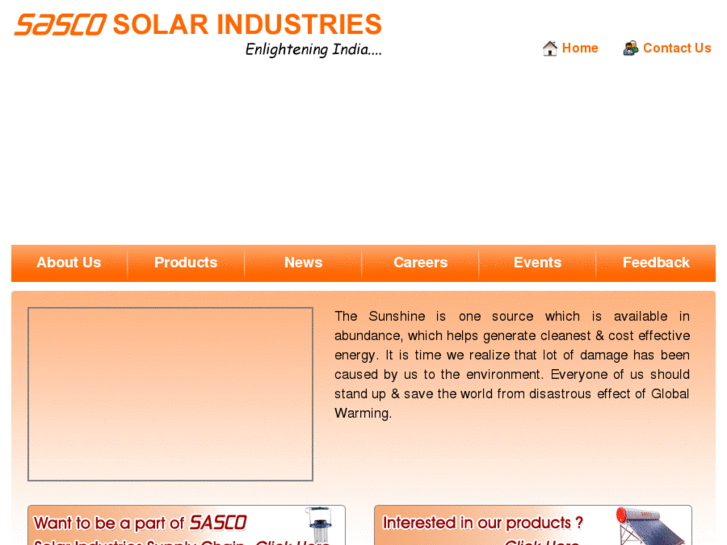Go to the News section
The width and height of the screenshot is (727, 545).
[303, 263]
